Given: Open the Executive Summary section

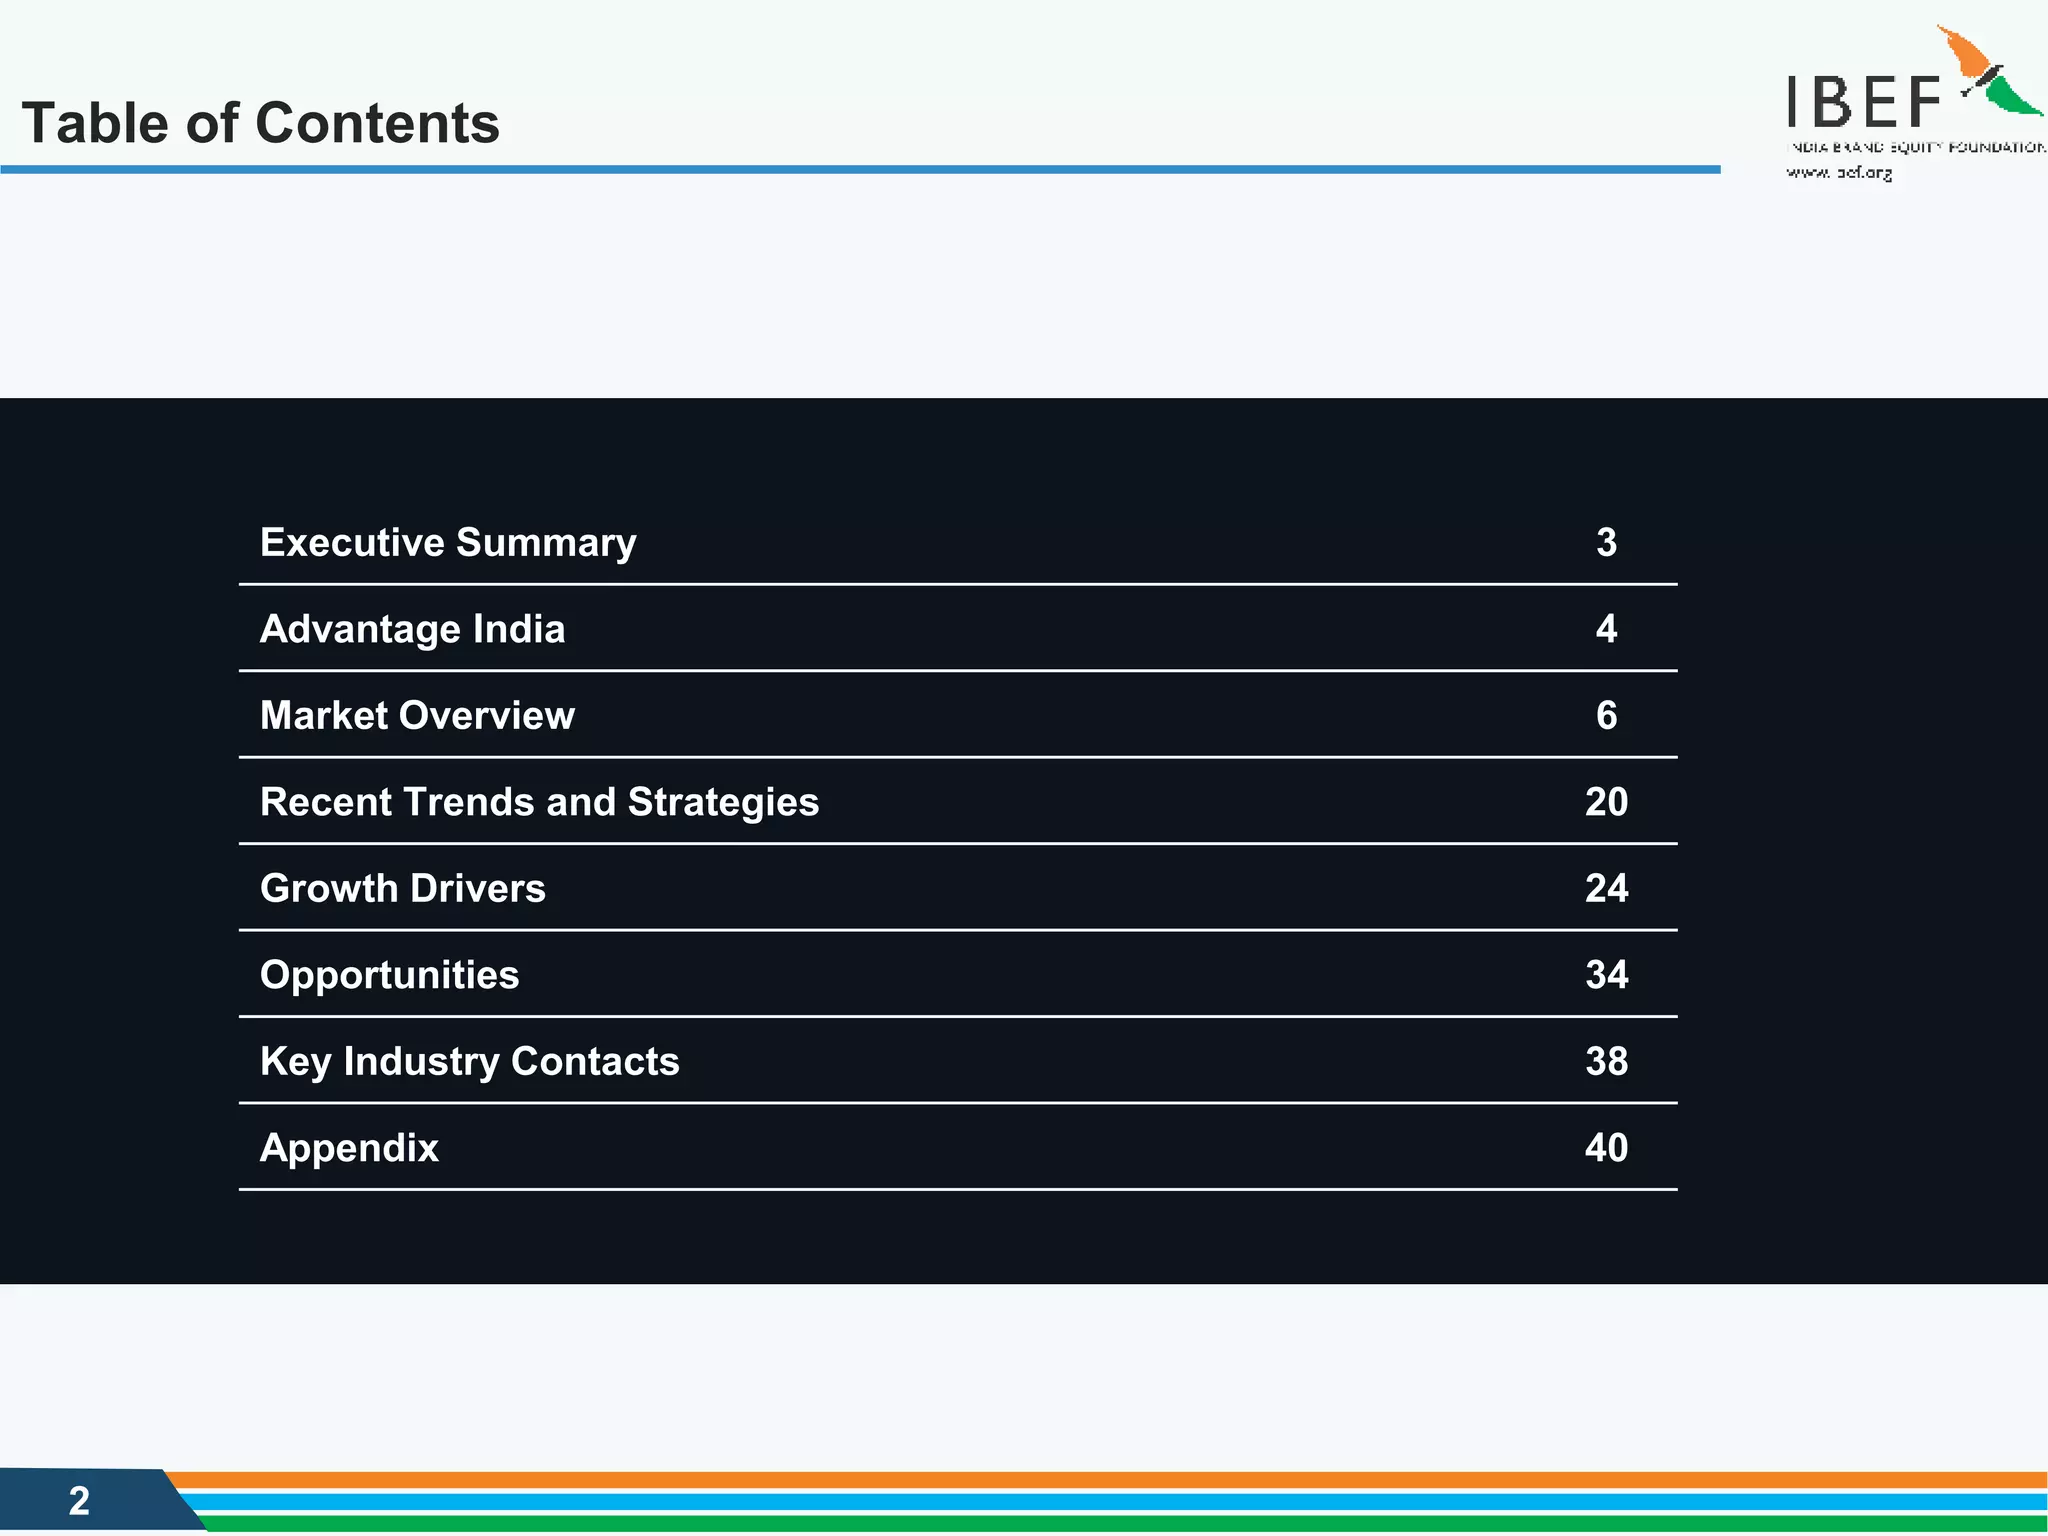Looking at the screenshot, I should click(x=448, y=542).
